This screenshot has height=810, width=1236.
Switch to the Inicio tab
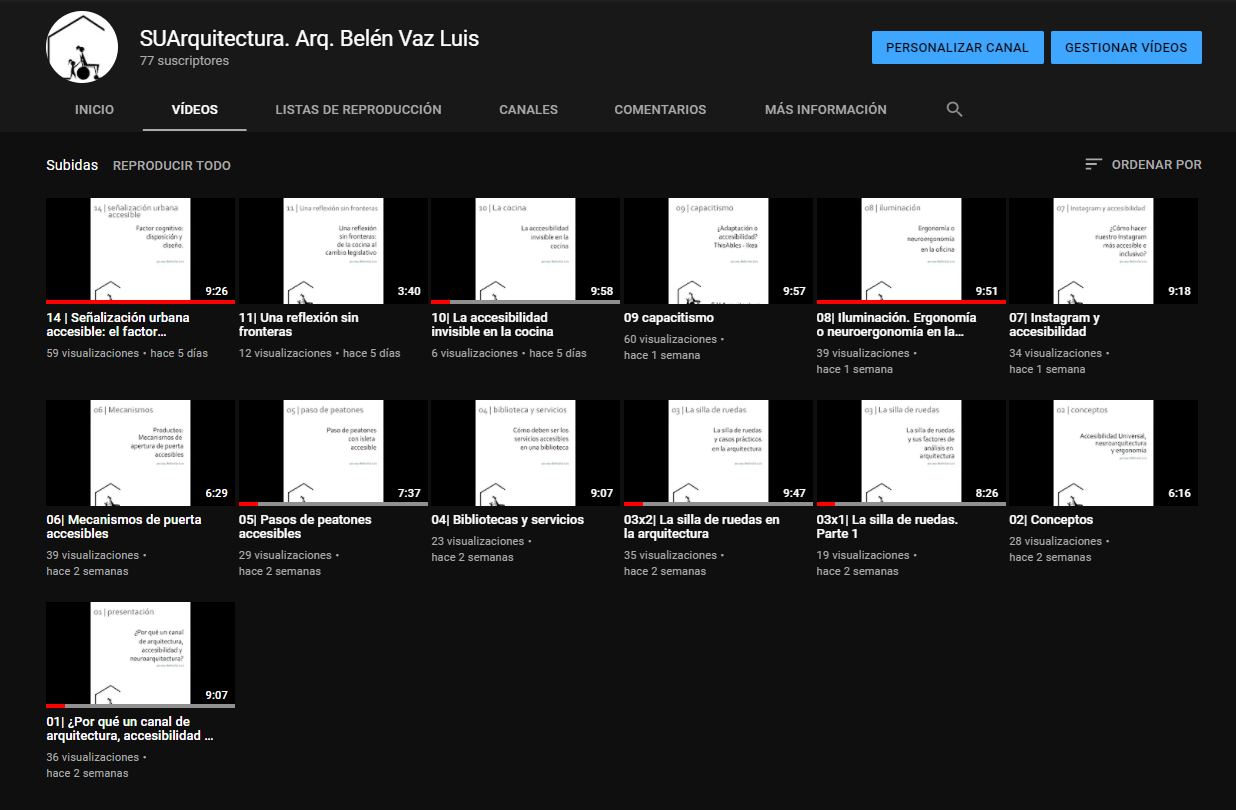tap(94, 110)
